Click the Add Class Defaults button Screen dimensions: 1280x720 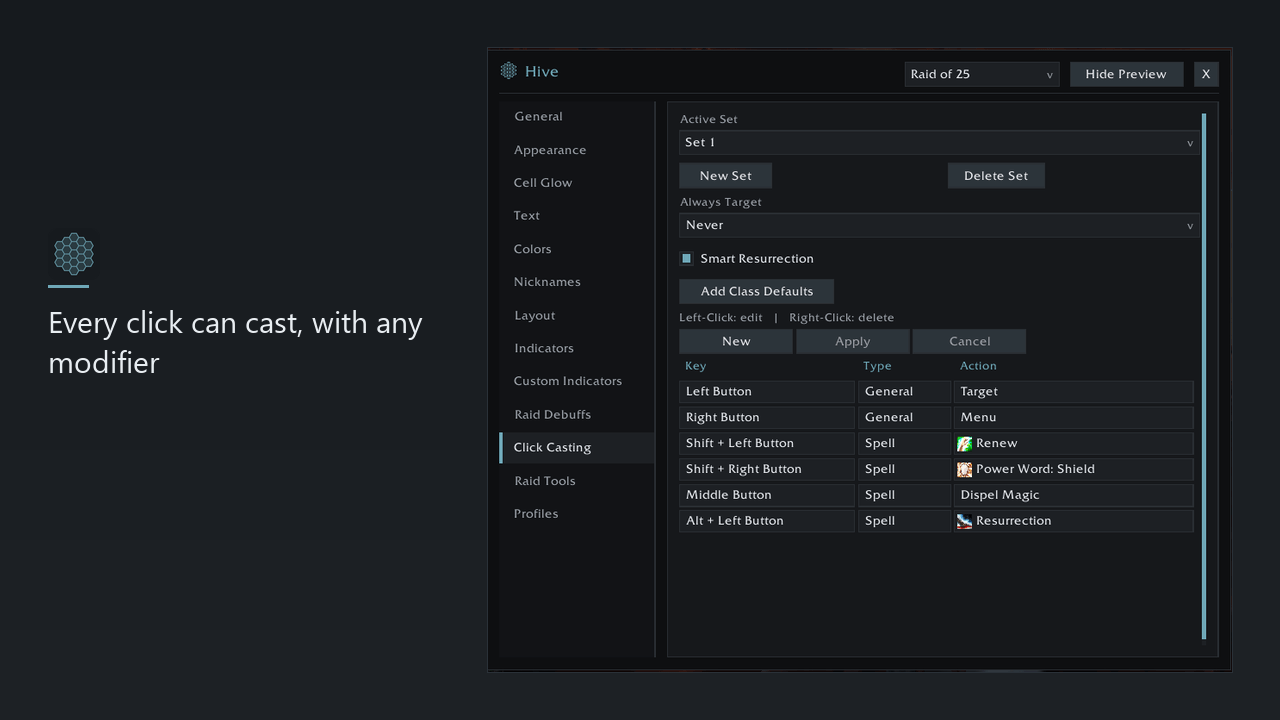click(757, 292)
